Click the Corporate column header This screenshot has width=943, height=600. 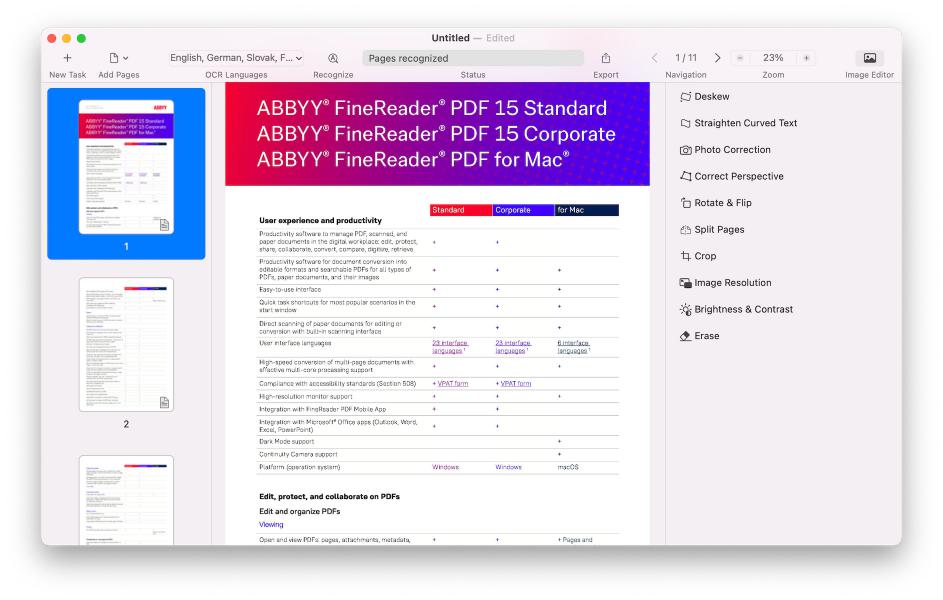[x=523, y=210]
